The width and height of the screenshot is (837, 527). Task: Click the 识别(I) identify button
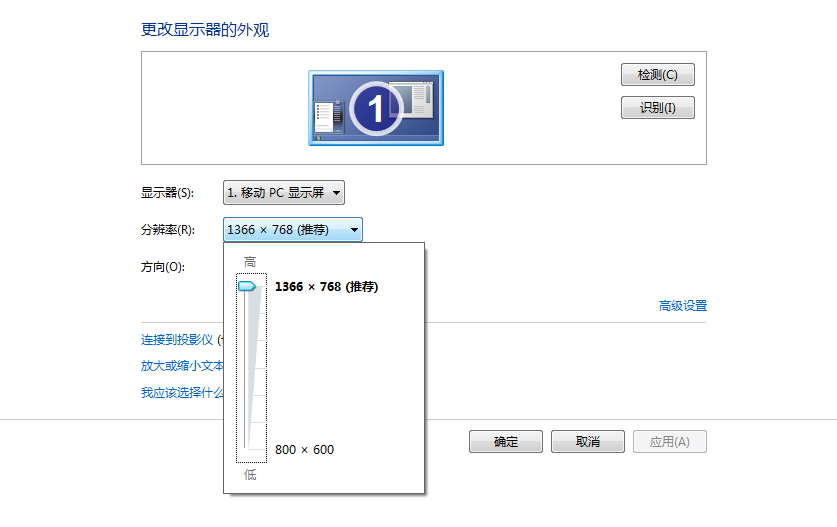pyautogui.click(x=658, y=108)
